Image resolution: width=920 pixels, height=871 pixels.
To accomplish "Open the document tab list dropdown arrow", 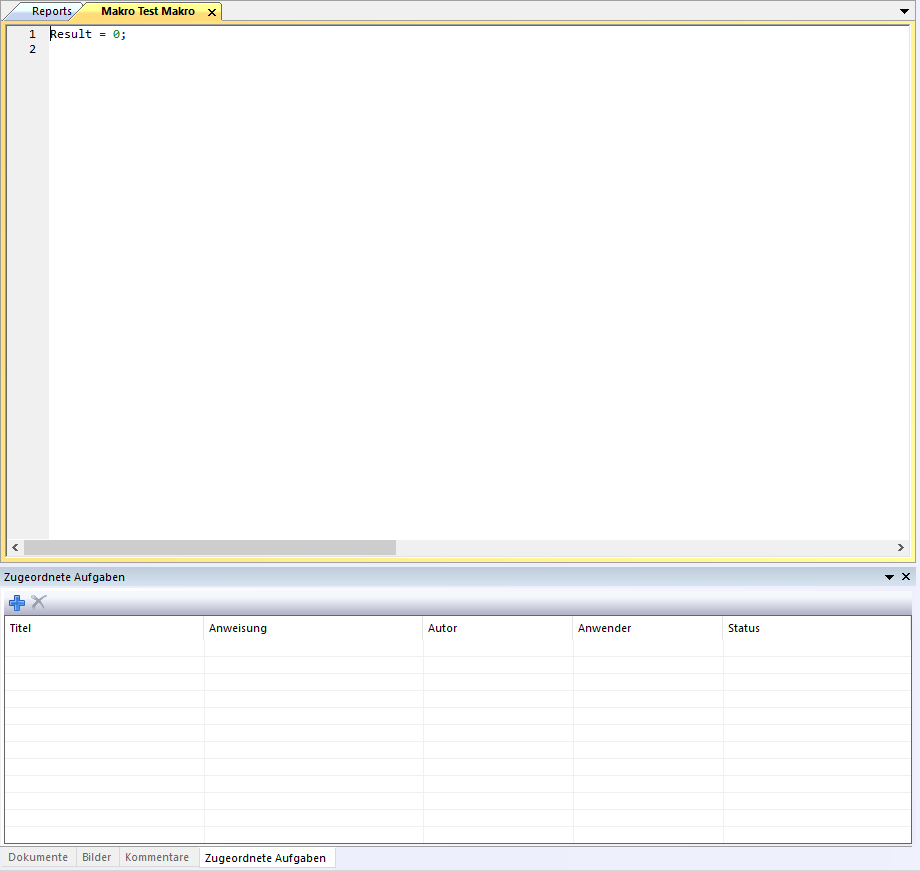I will (x=905, y=10).
